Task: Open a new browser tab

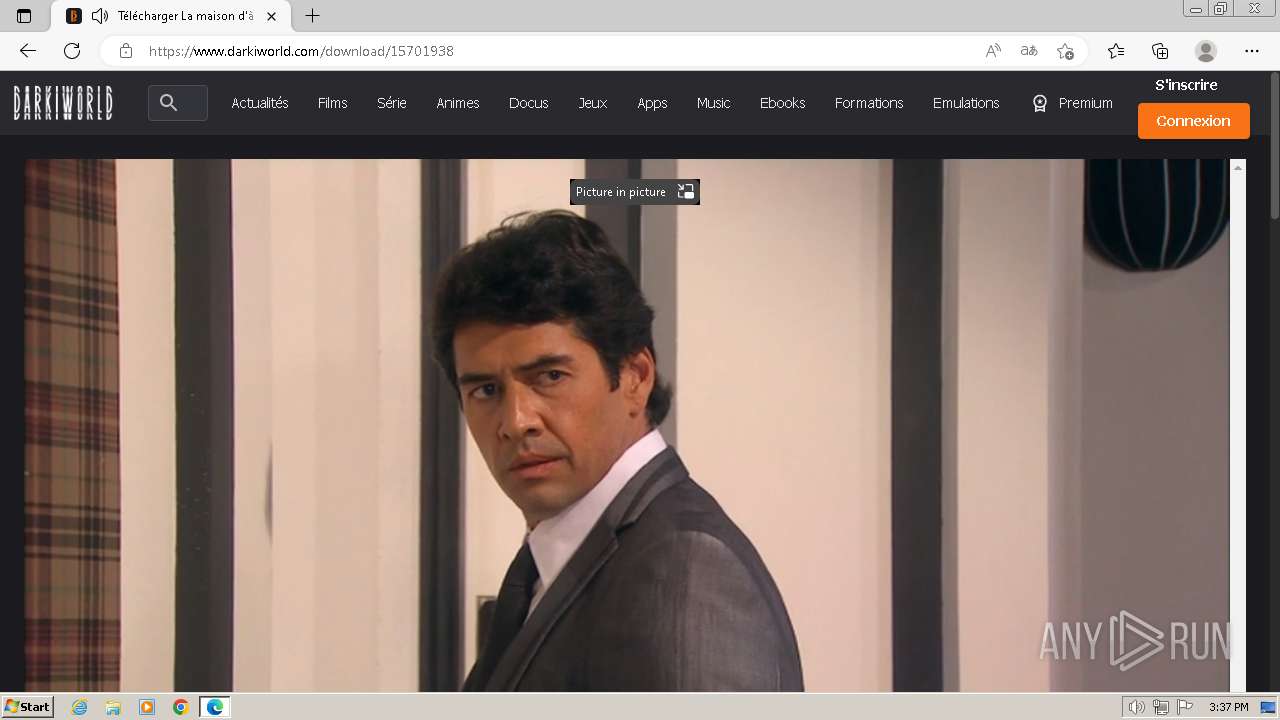Action: (x=312, y=16)
